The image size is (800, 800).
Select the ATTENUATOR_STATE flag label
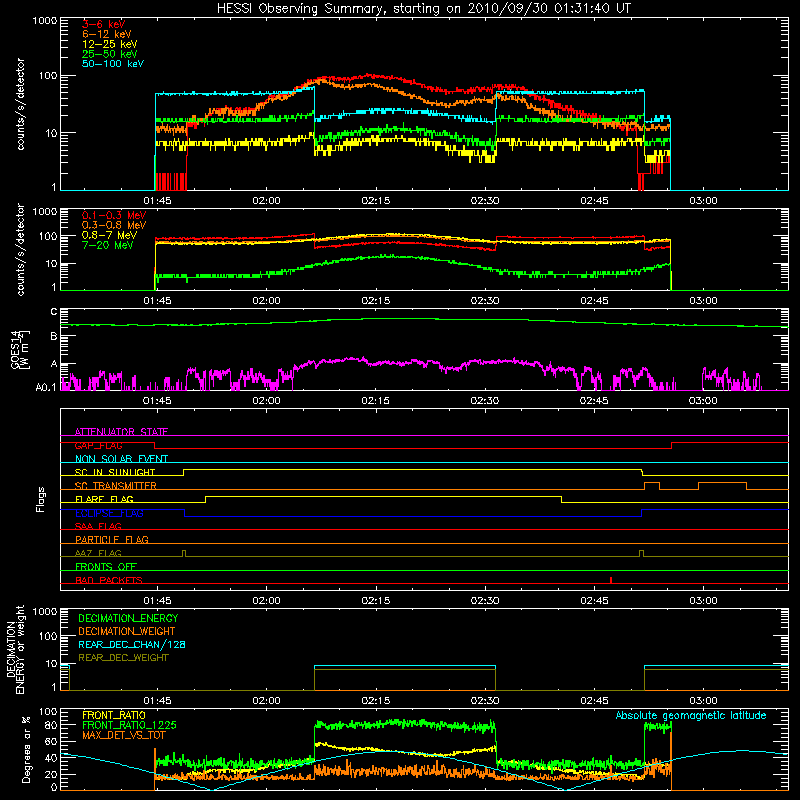coord(121,432)
